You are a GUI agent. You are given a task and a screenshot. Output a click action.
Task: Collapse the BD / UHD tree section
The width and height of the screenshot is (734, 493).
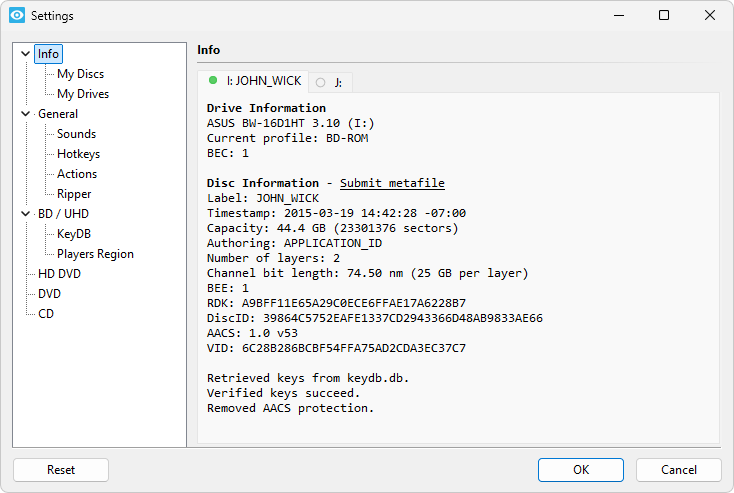pos(26,214)
